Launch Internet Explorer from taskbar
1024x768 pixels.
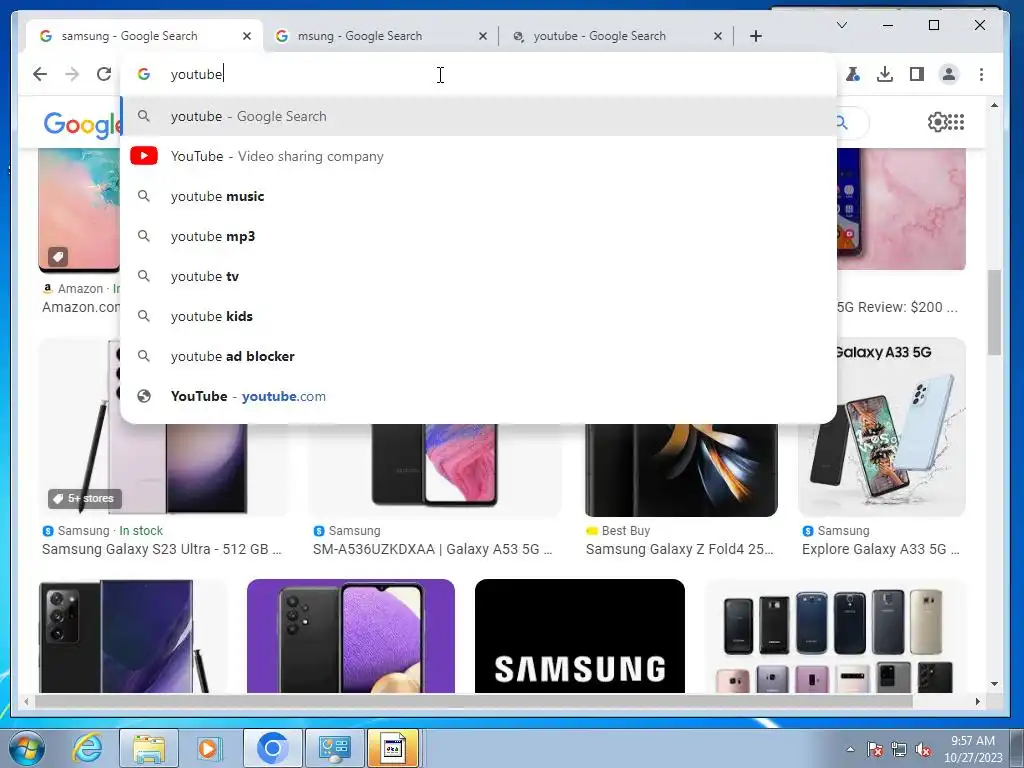[x=88, y=748]
